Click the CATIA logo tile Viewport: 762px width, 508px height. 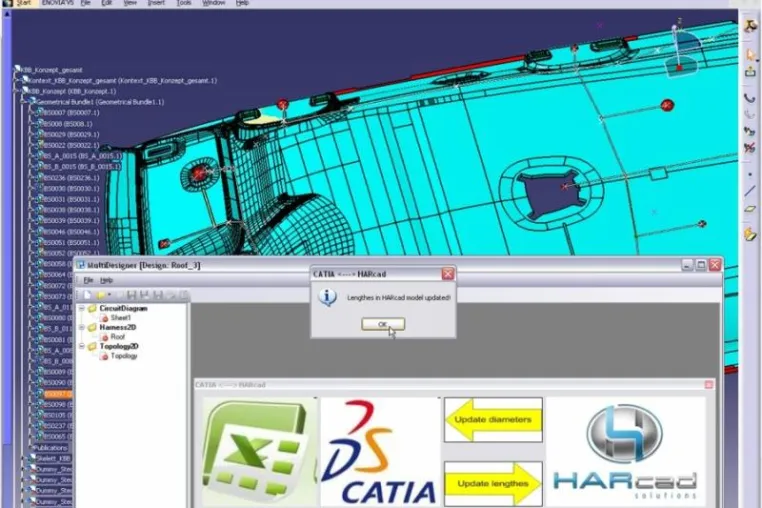click(380, 452)
